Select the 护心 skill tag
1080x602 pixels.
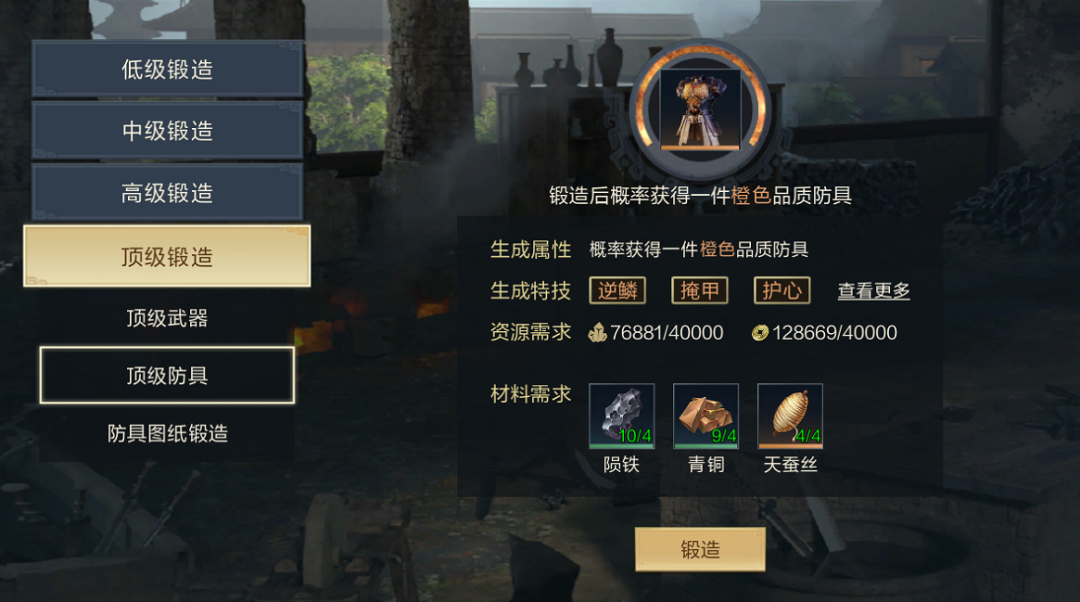click(782, 291)
